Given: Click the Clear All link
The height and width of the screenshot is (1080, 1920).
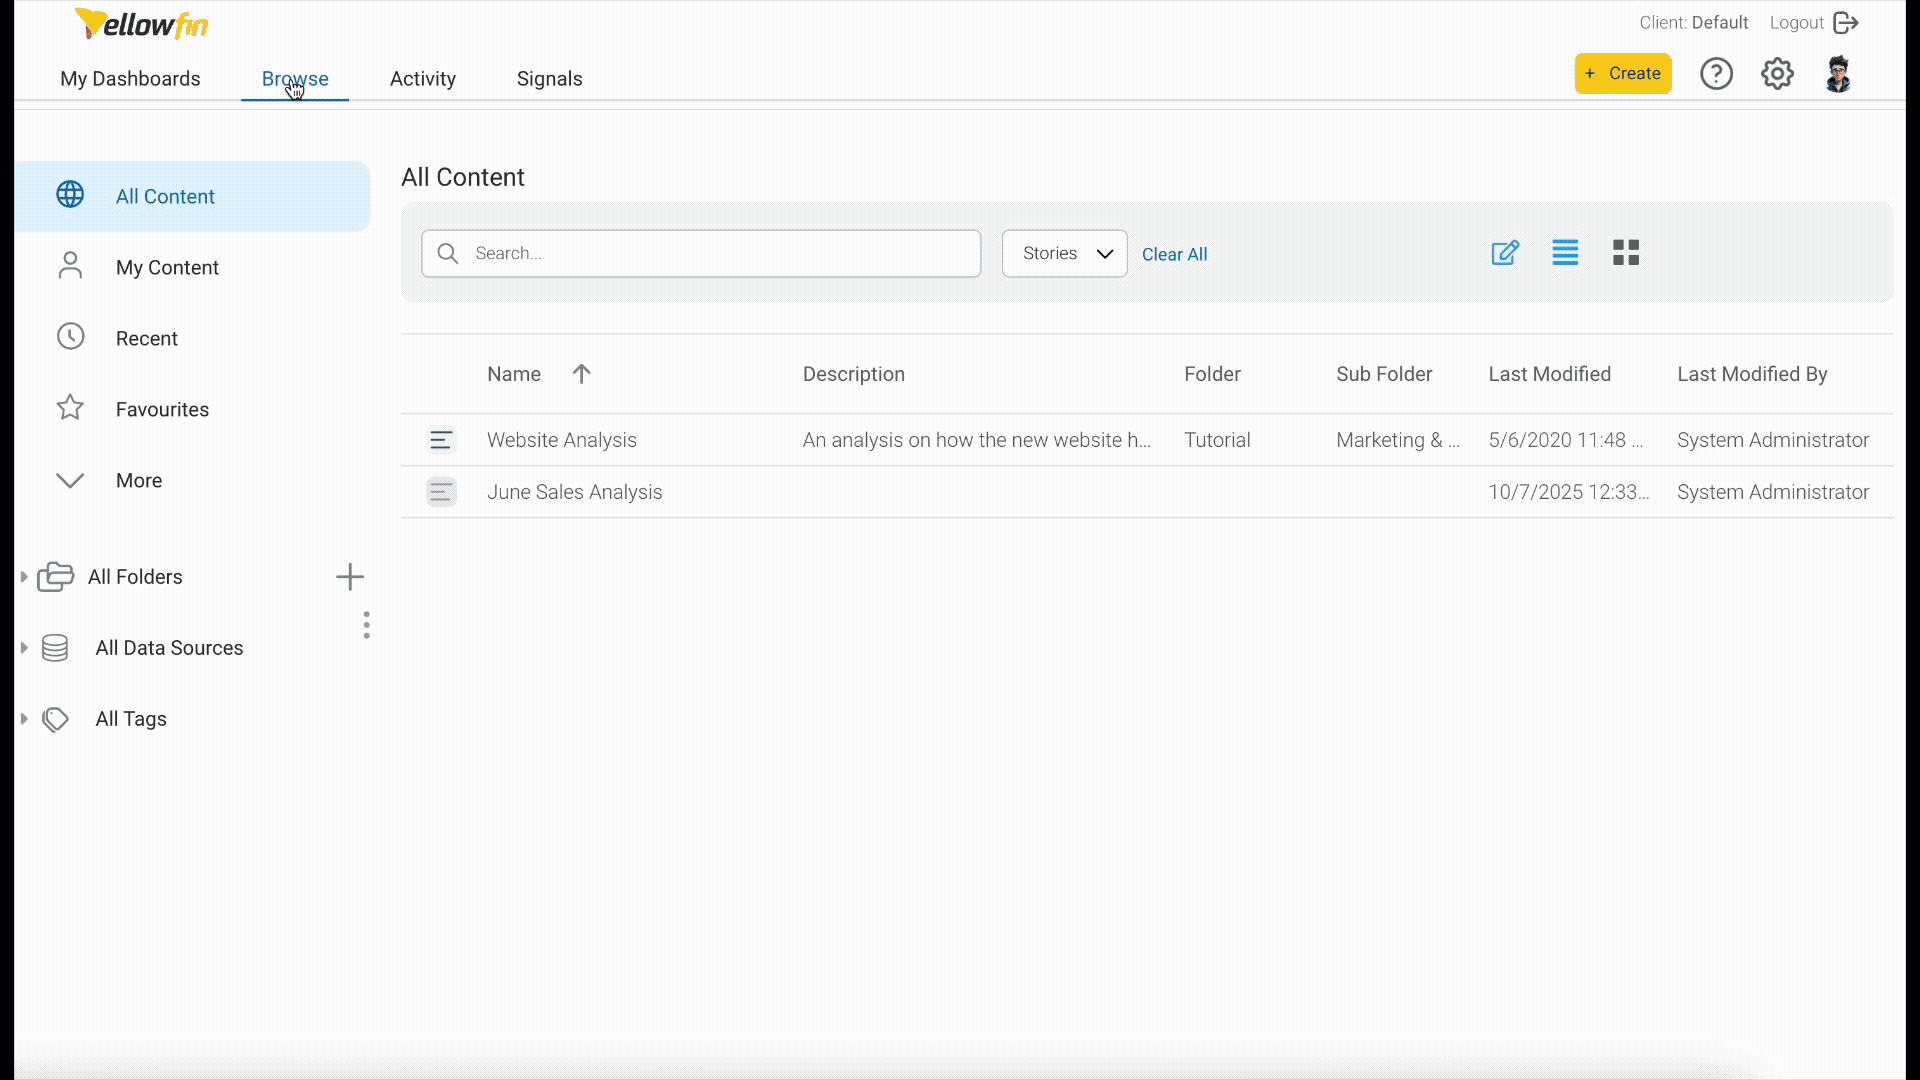Looking at the screenshot, I should point(1174,255).
